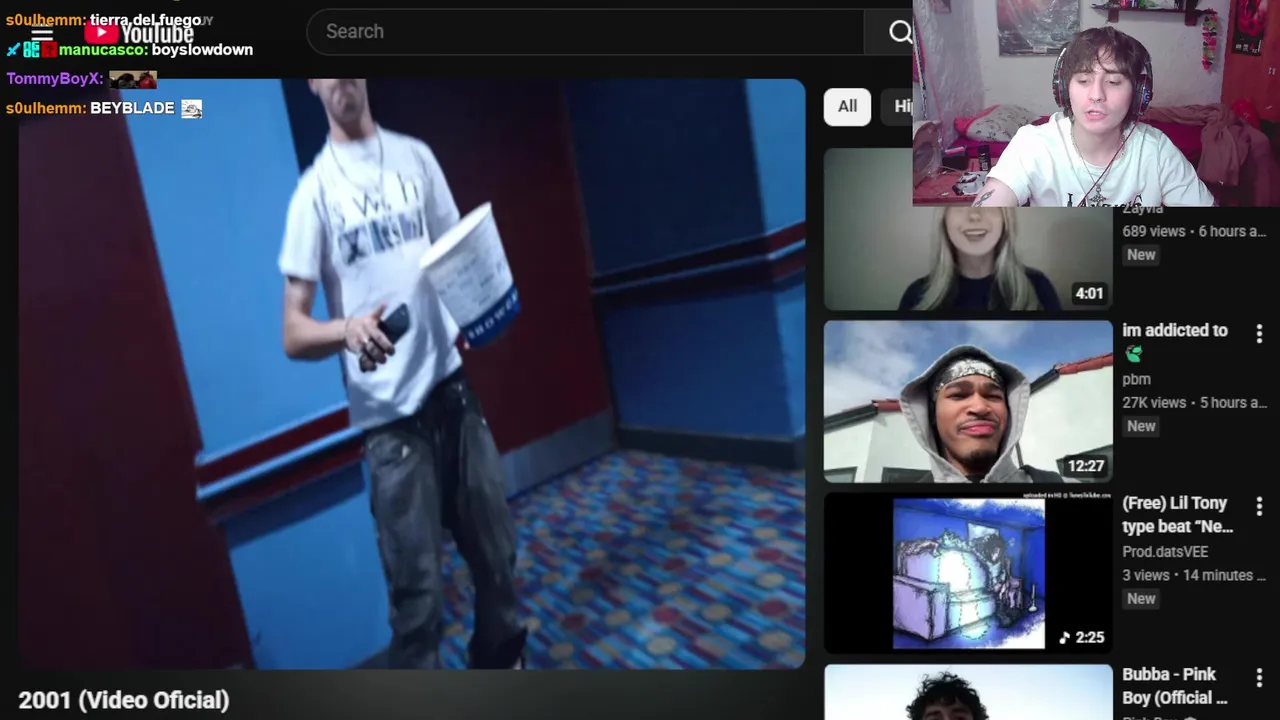Go to YouTube home via logo
The width and height of the screenshot is (1280, 720).
(x=139, y=33)
